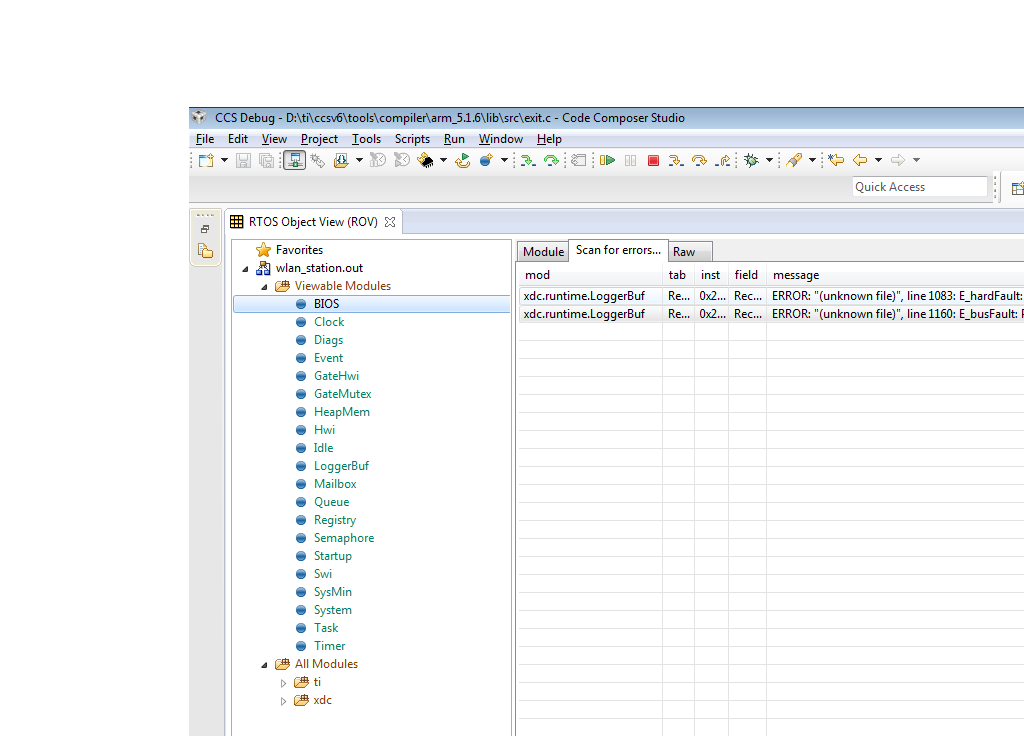Collapse the All Modules folder
The width and height of the screenshot is (1024, 736).
264,665
